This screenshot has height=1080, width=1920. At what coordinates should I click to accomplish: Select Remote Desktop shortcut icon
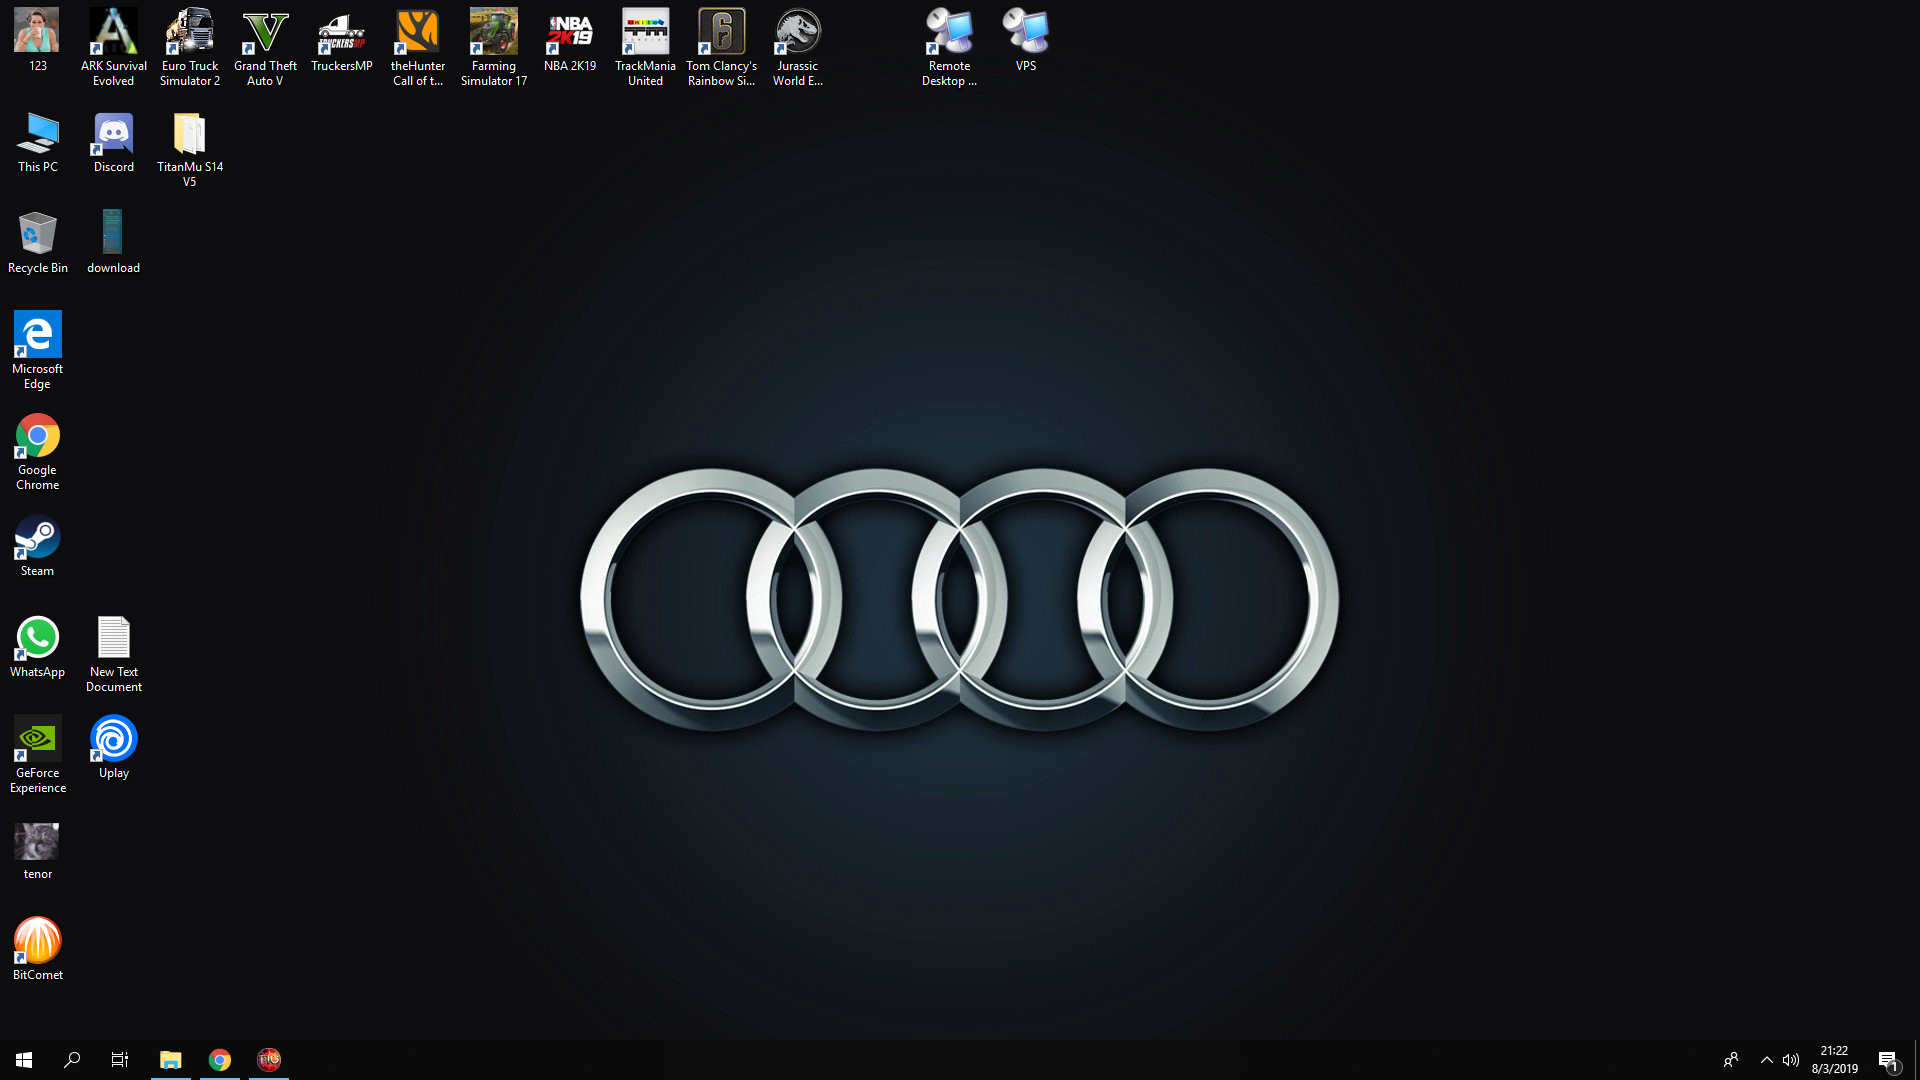click(x=950, y=48)
